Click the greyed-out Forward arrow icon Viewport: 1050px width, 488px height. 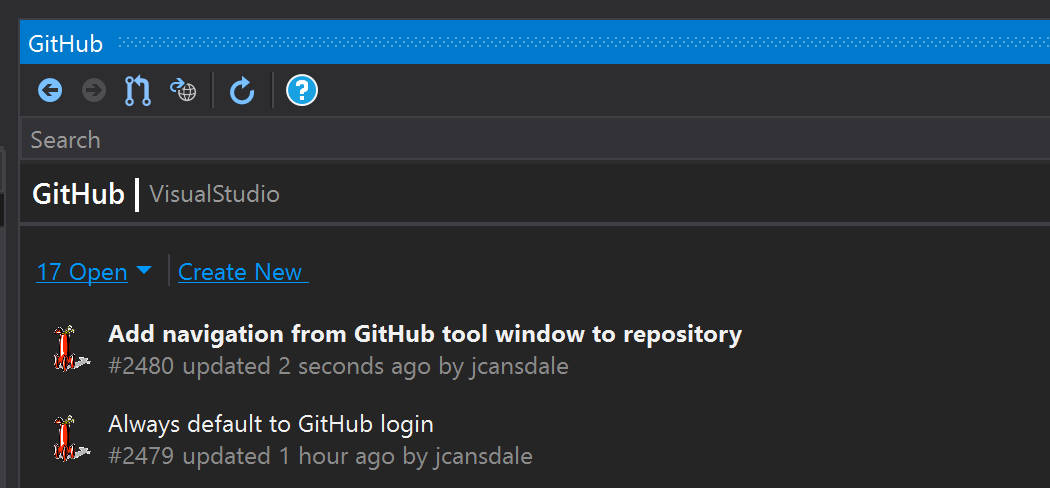(x=94, y=90)
